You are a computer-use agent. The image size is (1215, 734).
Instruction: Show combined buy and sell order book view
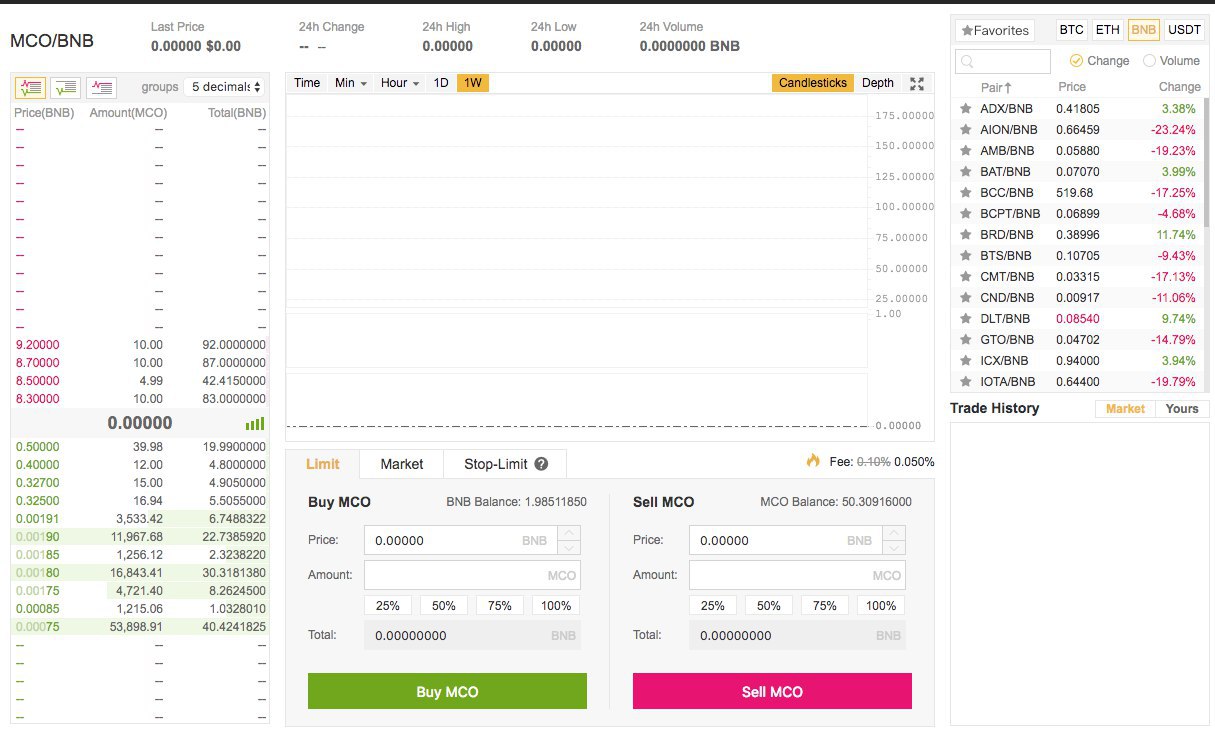click(30, 87)
